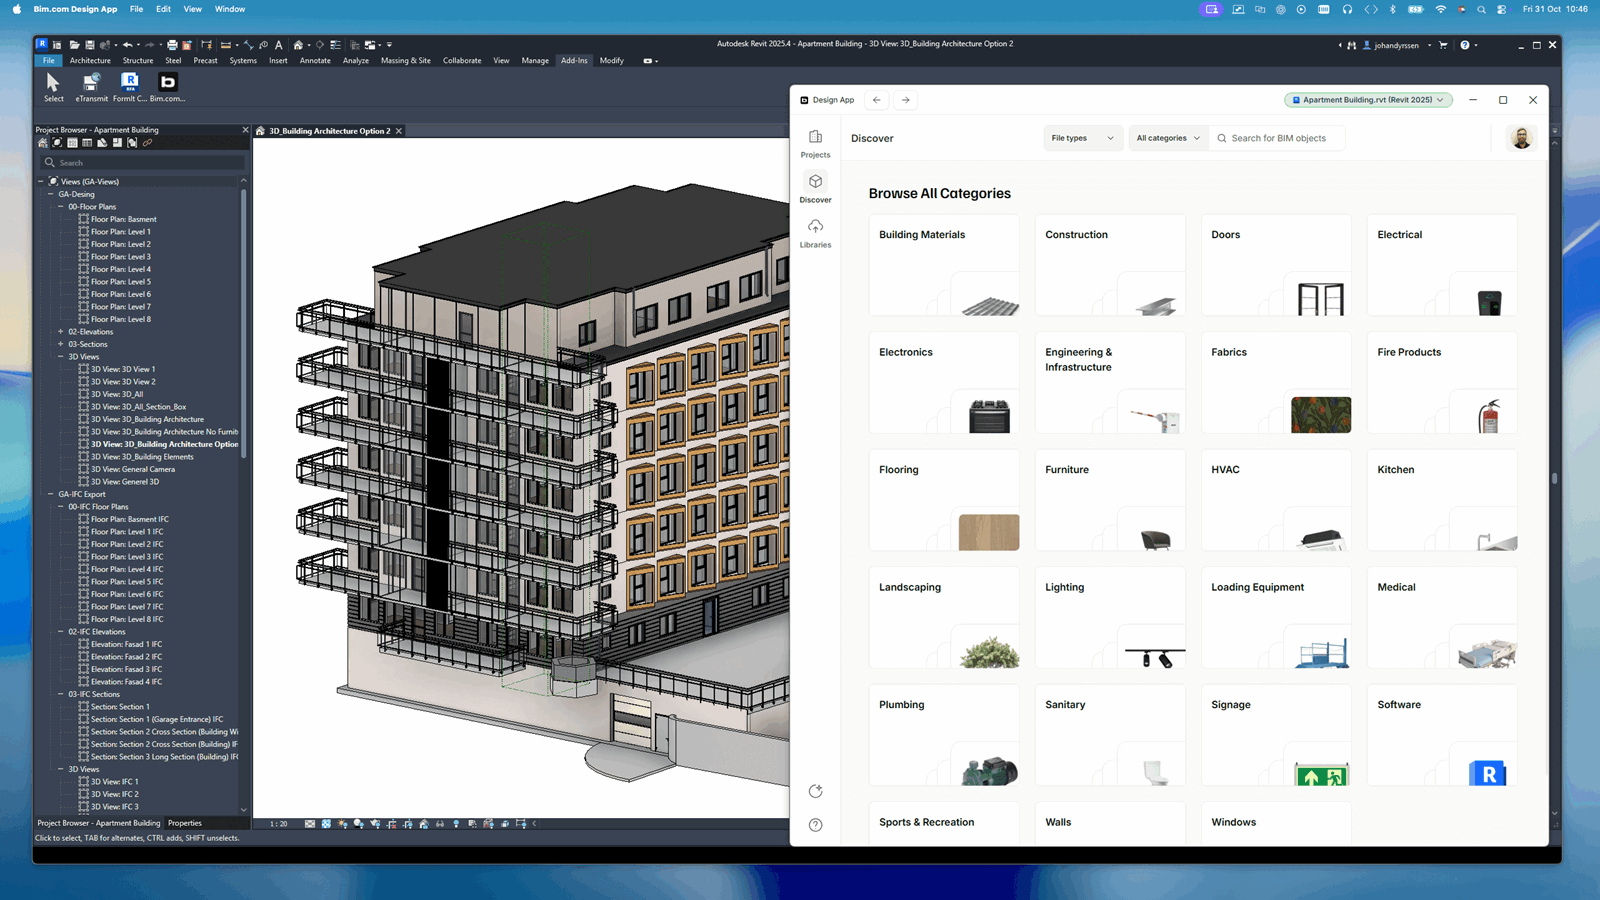Viewport: 1600px width, 900px height.
Task: Click the 1:20 scale control
Action: pyautogui.click(x=278, y=824)
